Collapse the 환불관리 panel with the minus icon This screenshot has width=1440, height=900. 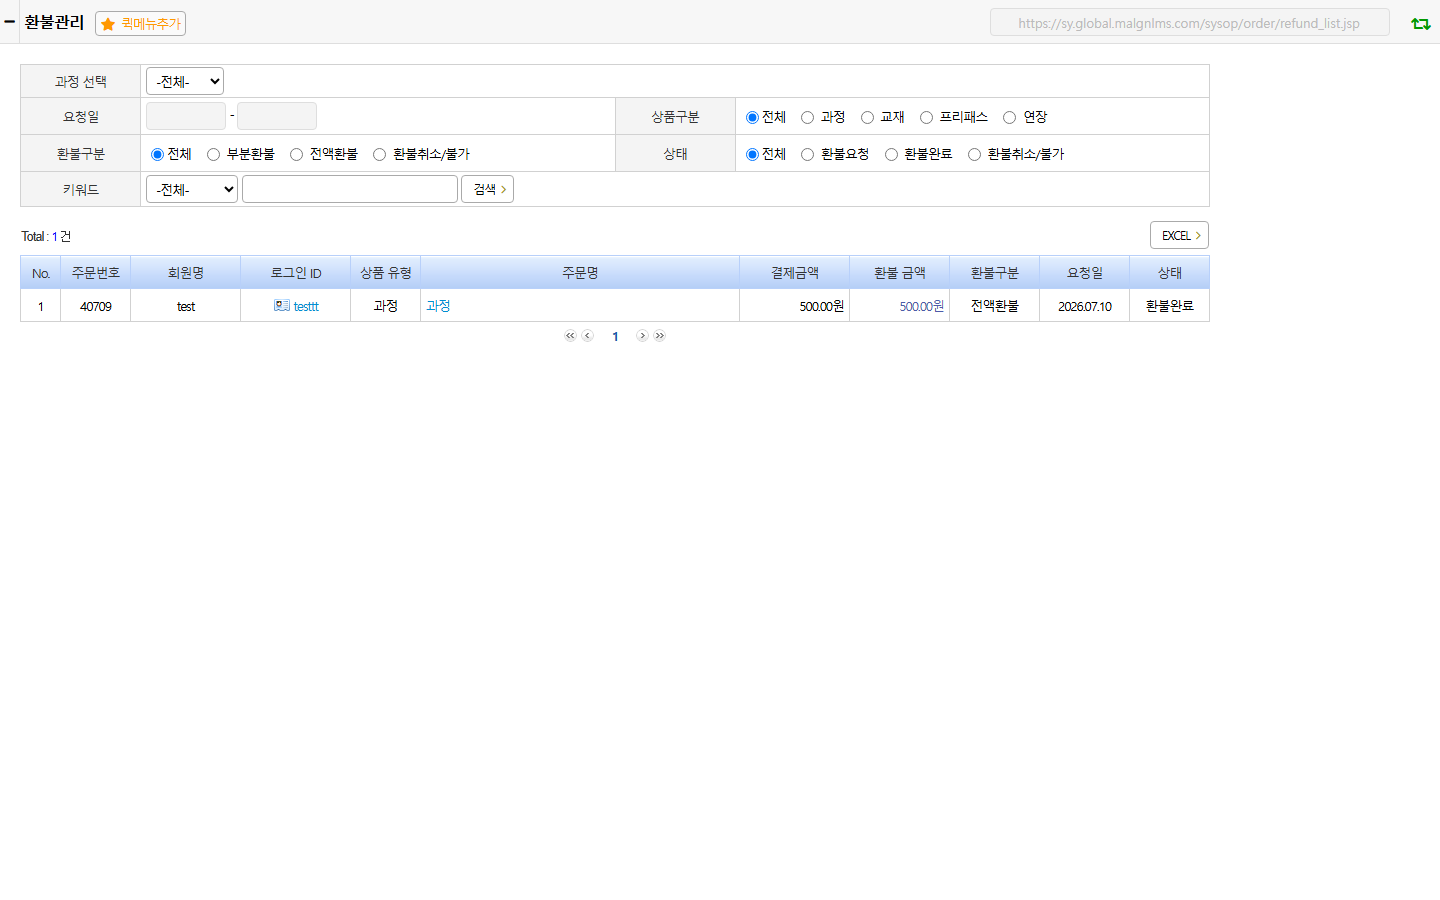pyautogui.click(x=9, y=22)
